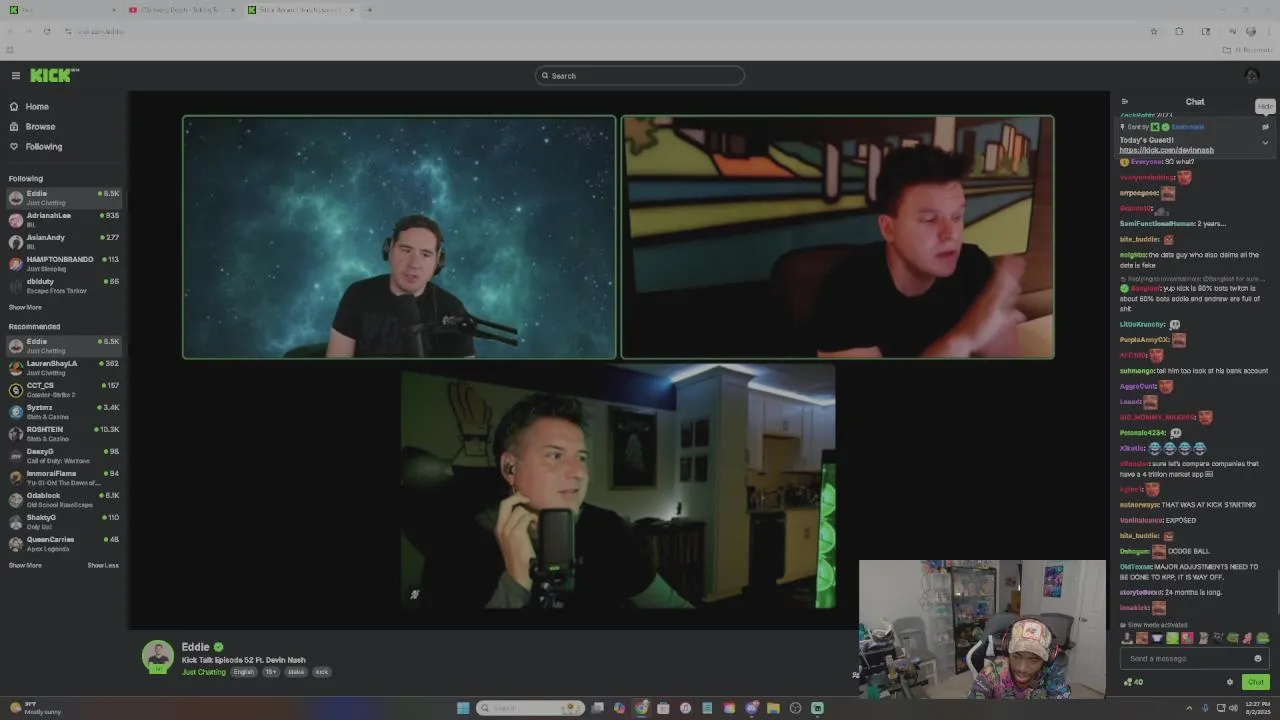The image size is (1280, 720).
Task: Open CCT_CS recommended channel
Action: (64, 390)
